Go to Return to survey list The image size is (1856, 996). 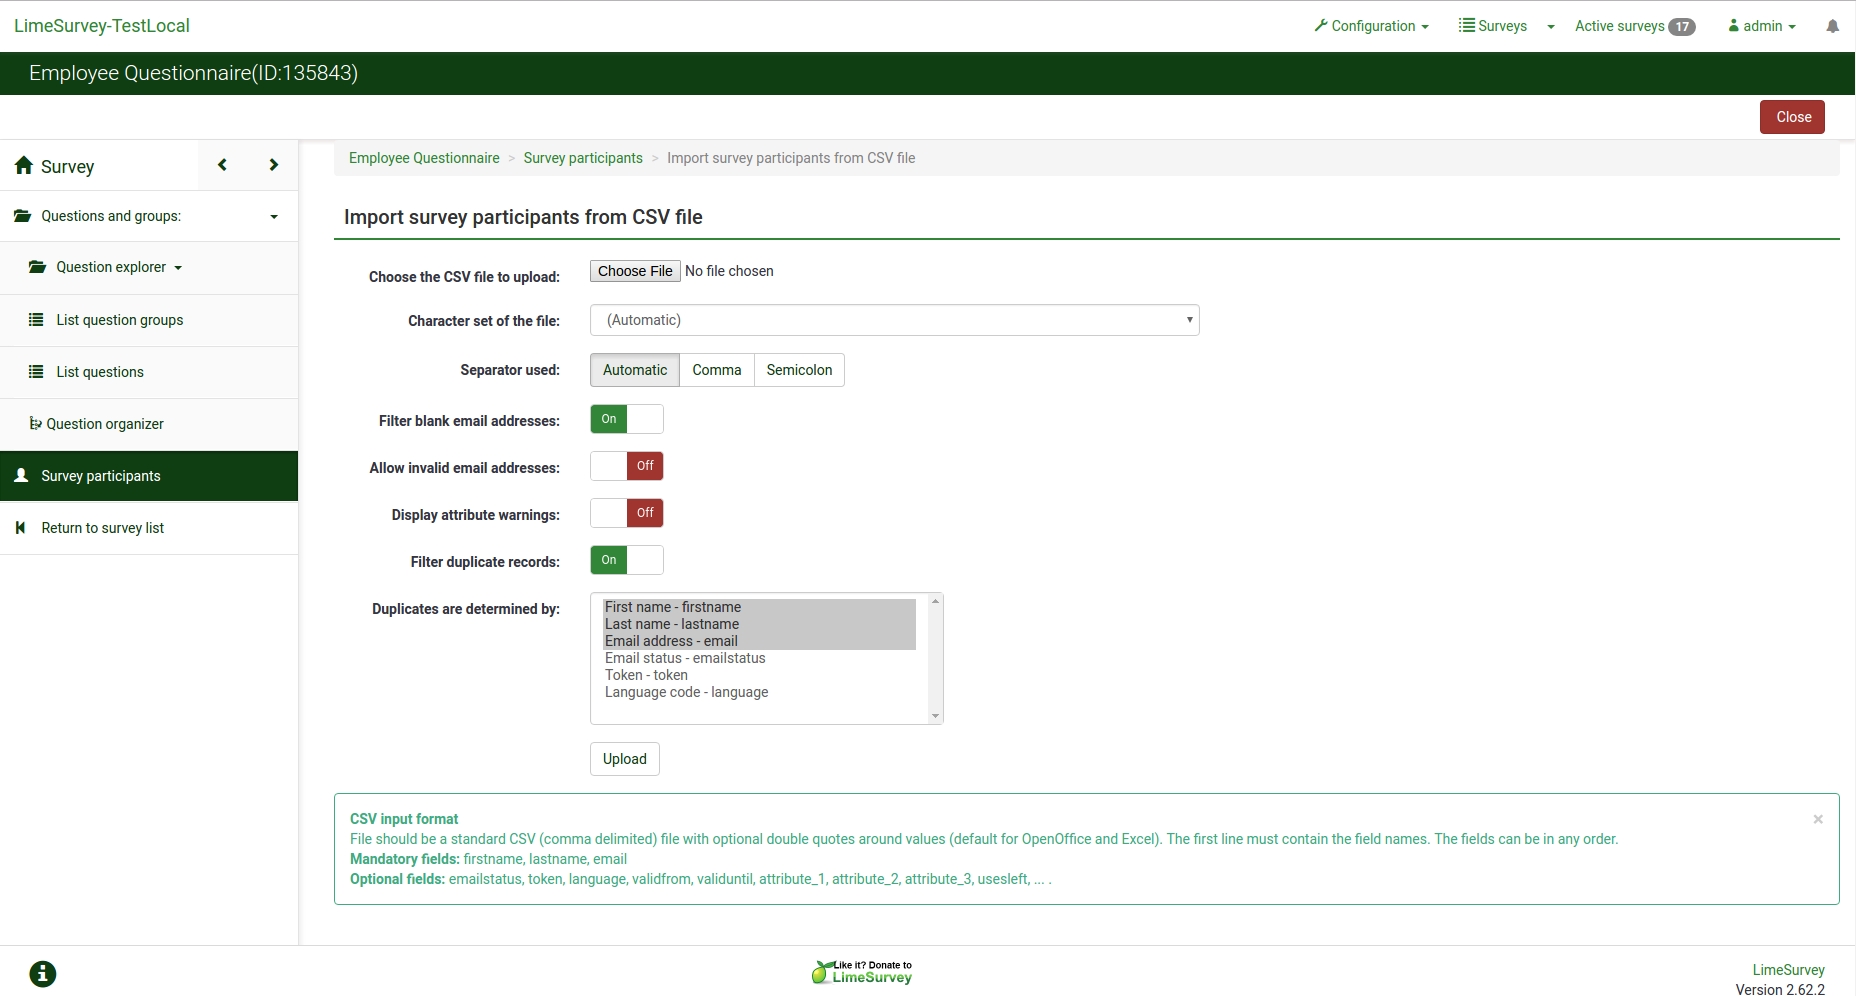click(149, 528)
